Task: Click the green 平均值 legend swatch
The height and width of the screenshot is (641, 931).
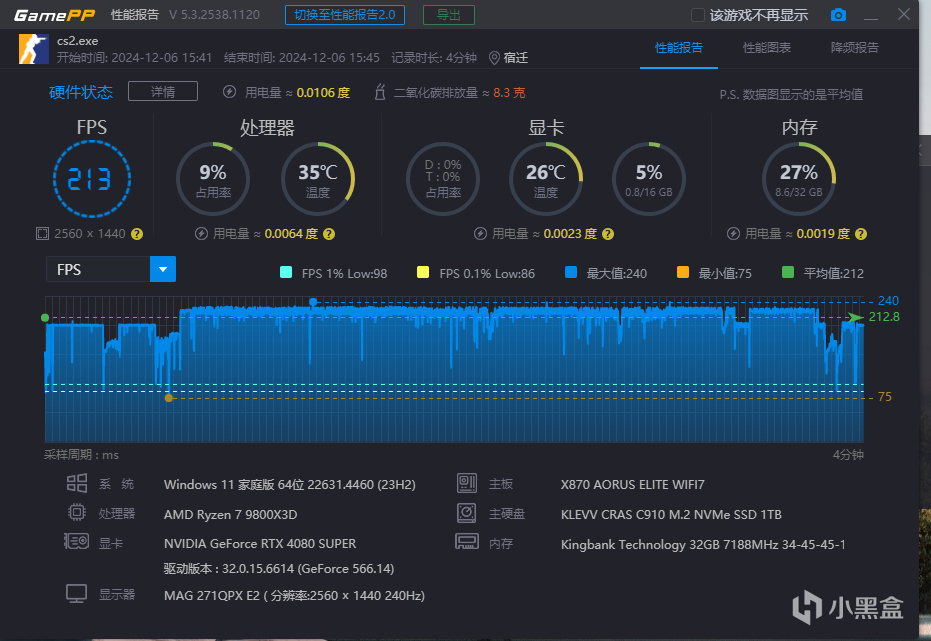Action: click(788, 272)
